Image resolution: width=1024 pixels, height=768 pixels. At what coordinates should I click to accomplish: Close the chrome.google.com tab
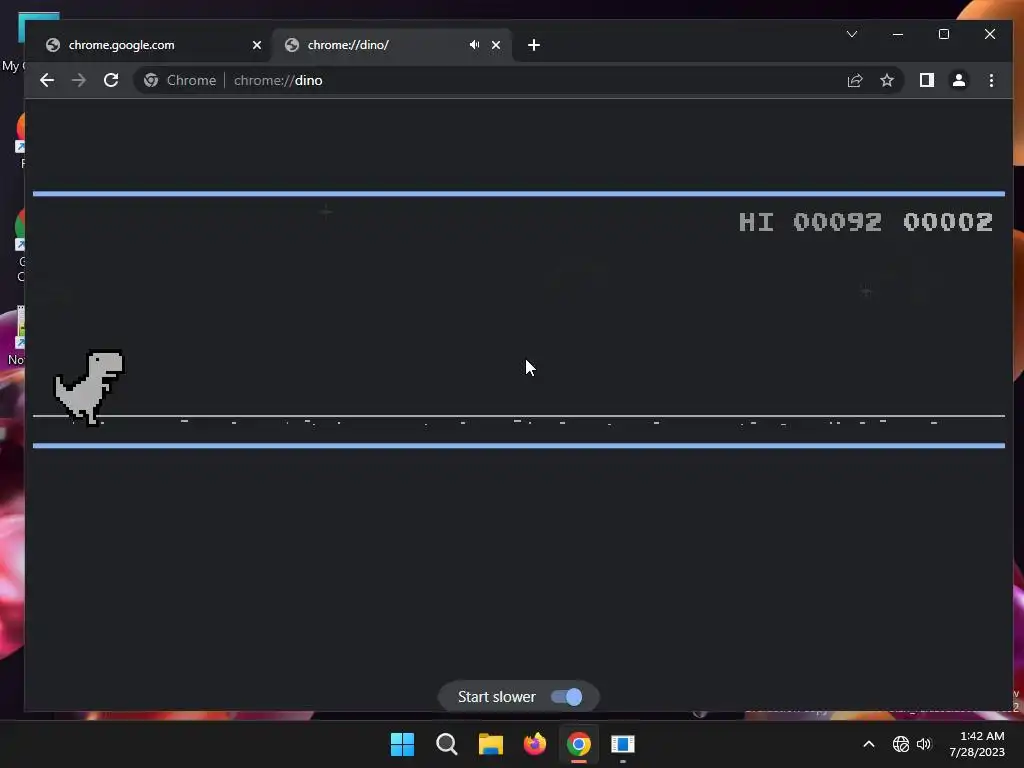[257, 45]
